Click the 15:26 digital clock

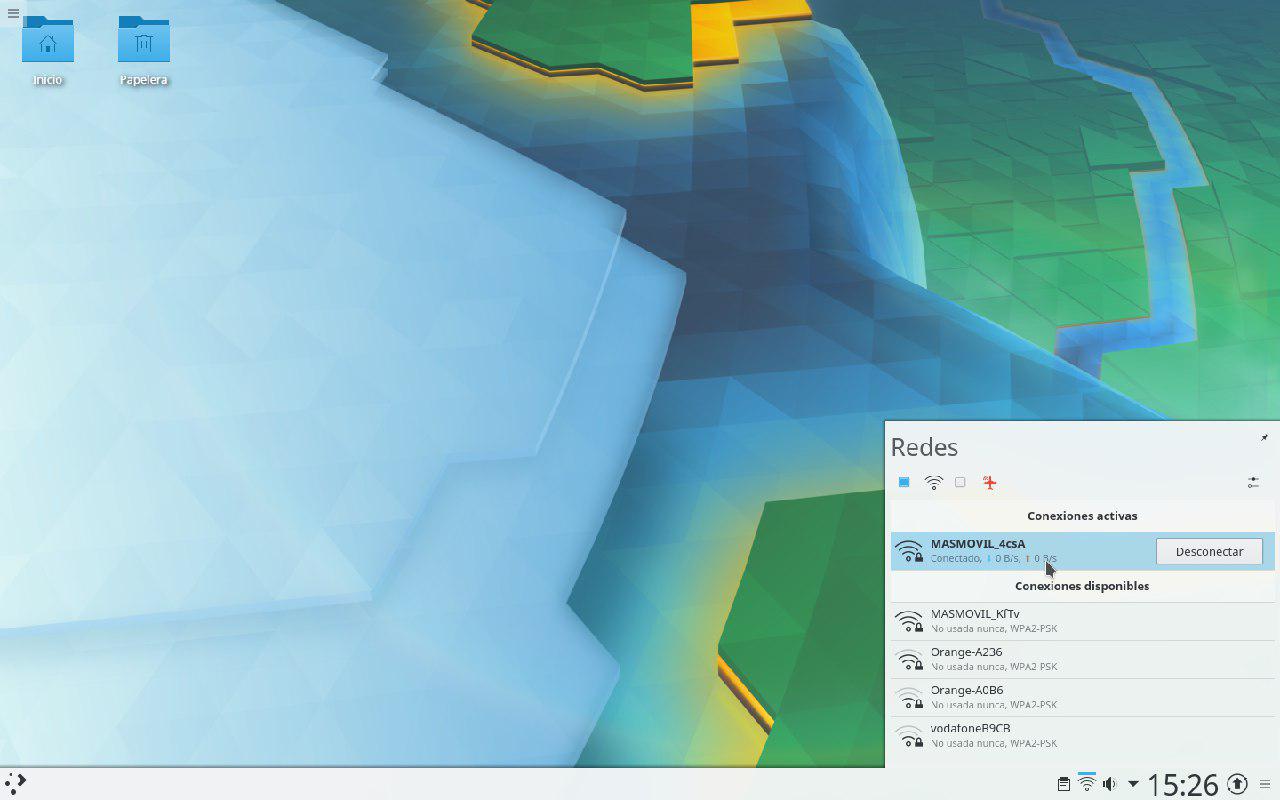(x=1182, y=784)
